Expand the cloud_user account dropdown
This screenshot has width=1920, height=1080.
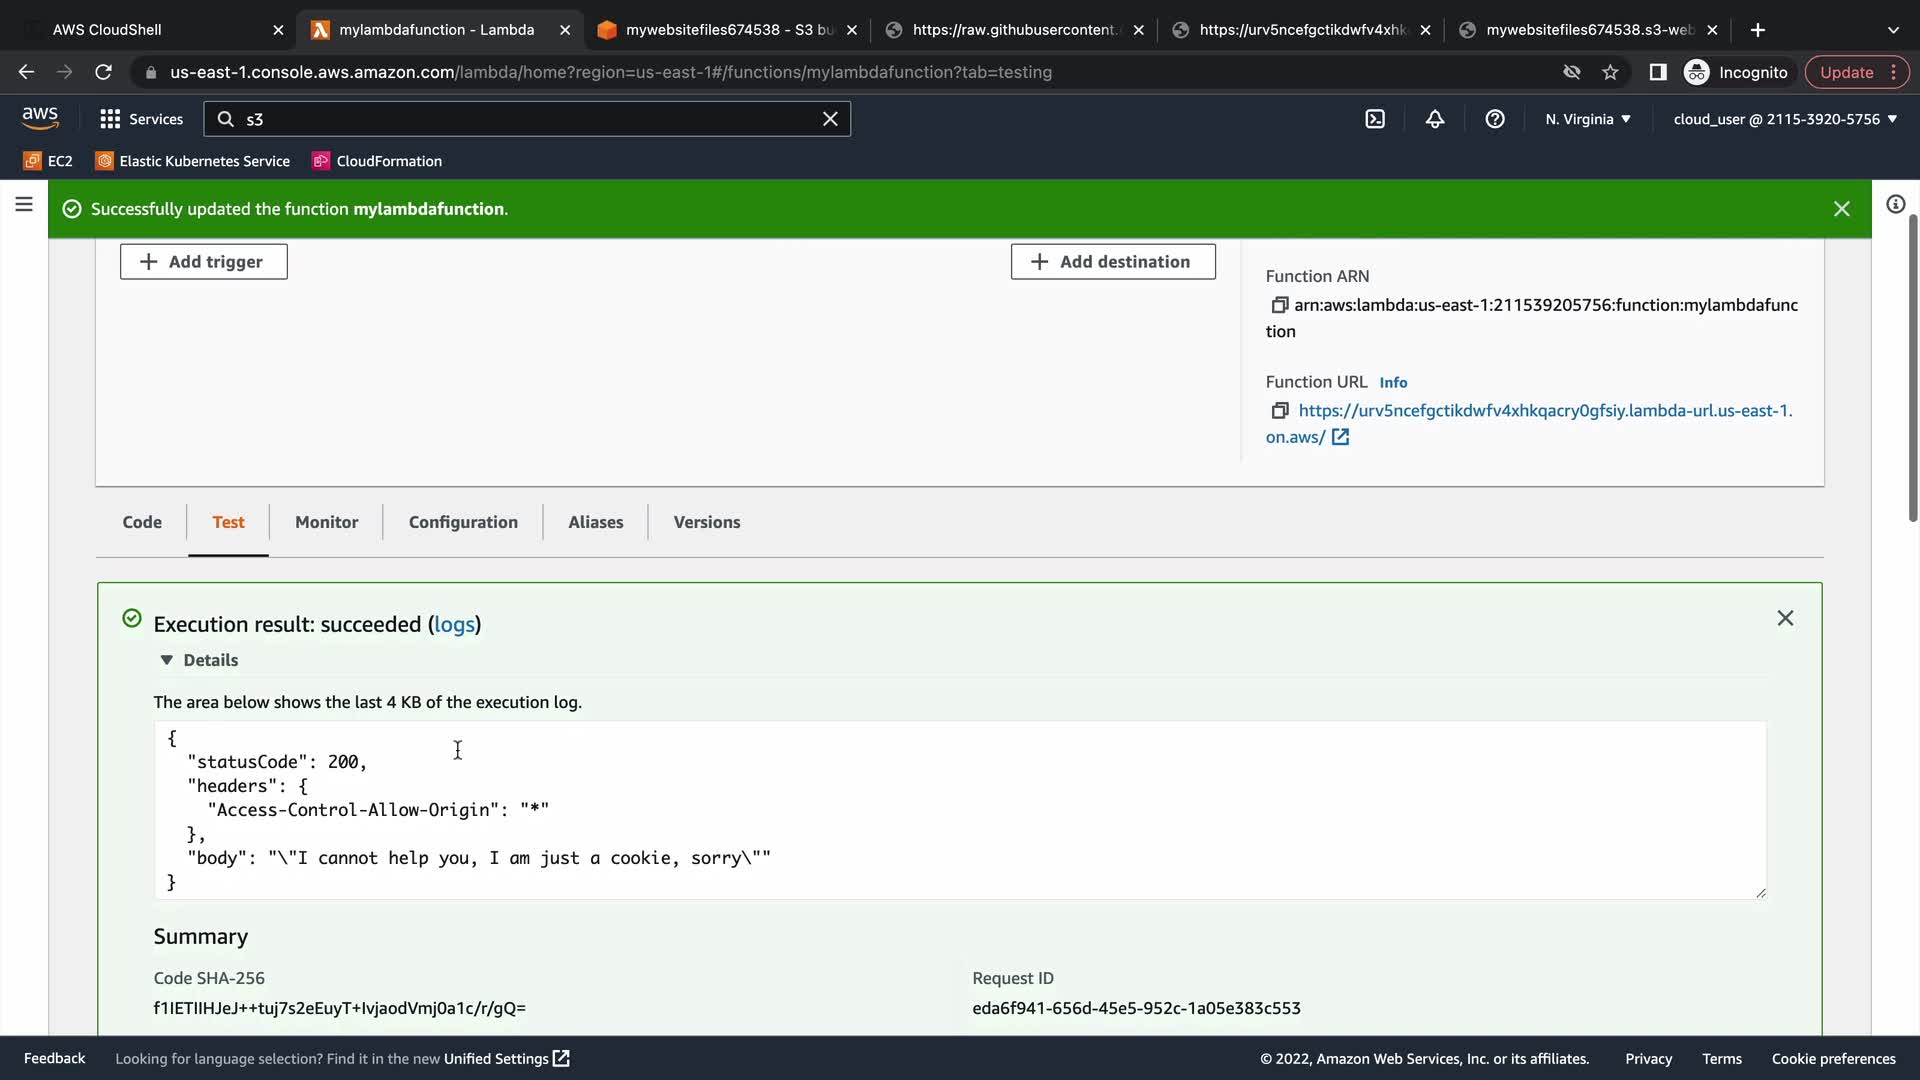click(1784, 119)
